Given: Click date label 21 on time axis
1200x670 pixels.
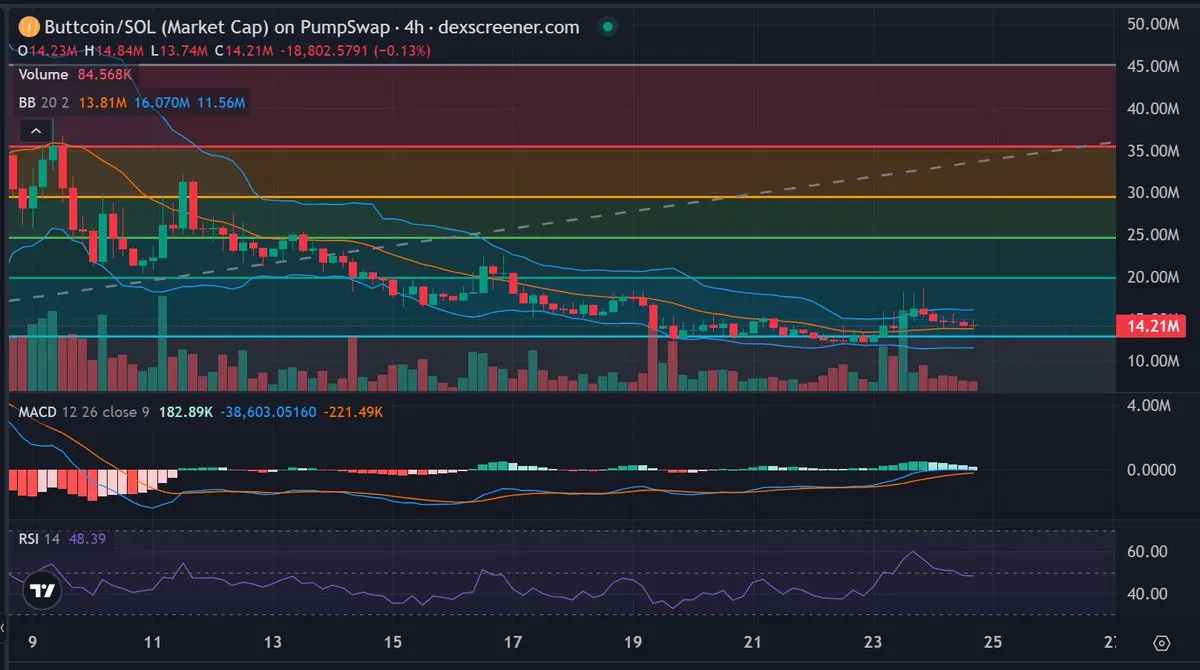Looking at the screenshot, I should pyautogui.click(x=754, y=641).
